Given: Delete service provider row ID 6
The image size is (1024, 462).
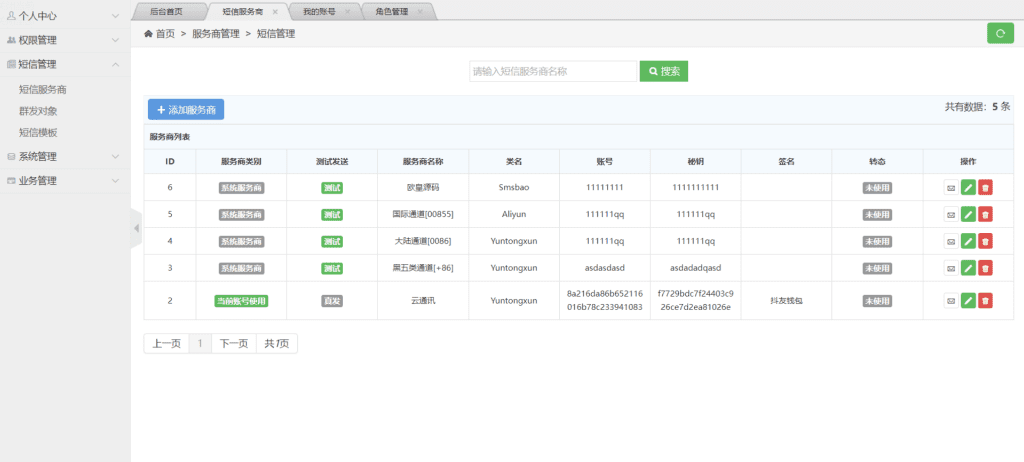Looking at the screenshot, I should coord(985,188).
